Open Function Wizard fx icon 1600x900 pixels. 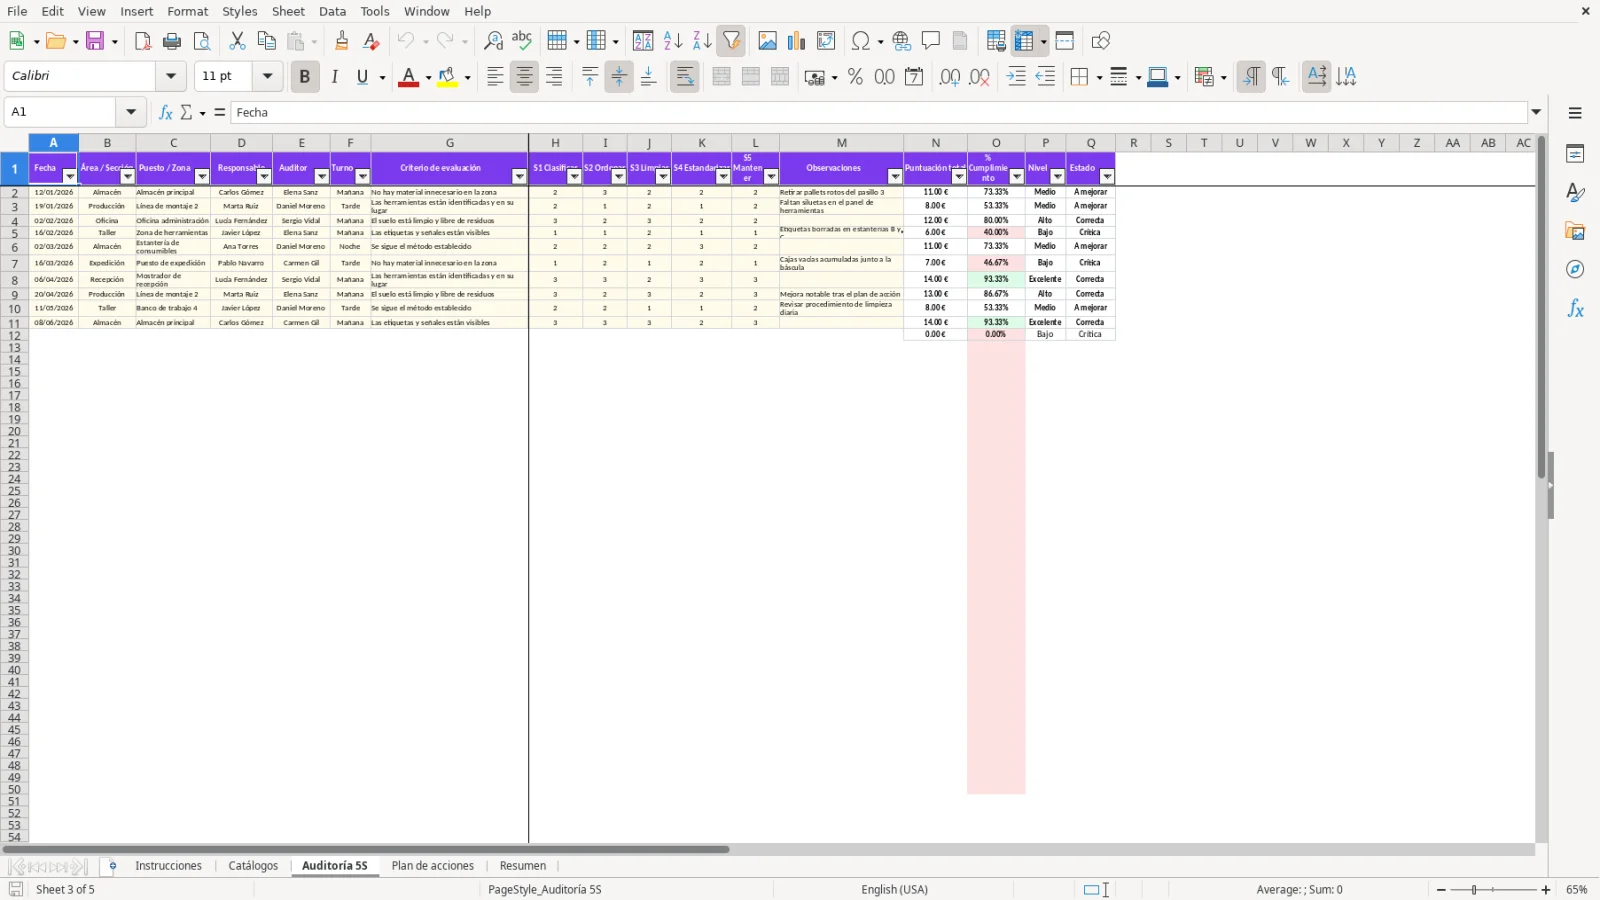pyautogui.click(x=166, y=112)
